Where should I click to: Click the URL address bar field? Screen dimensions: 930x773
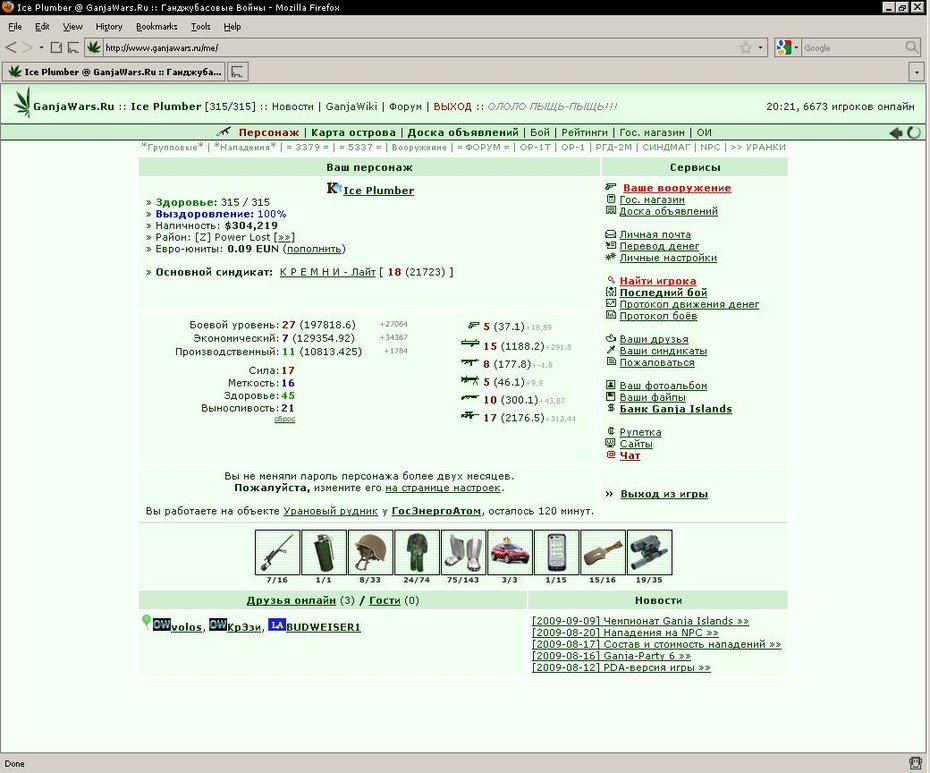[419, 47]
